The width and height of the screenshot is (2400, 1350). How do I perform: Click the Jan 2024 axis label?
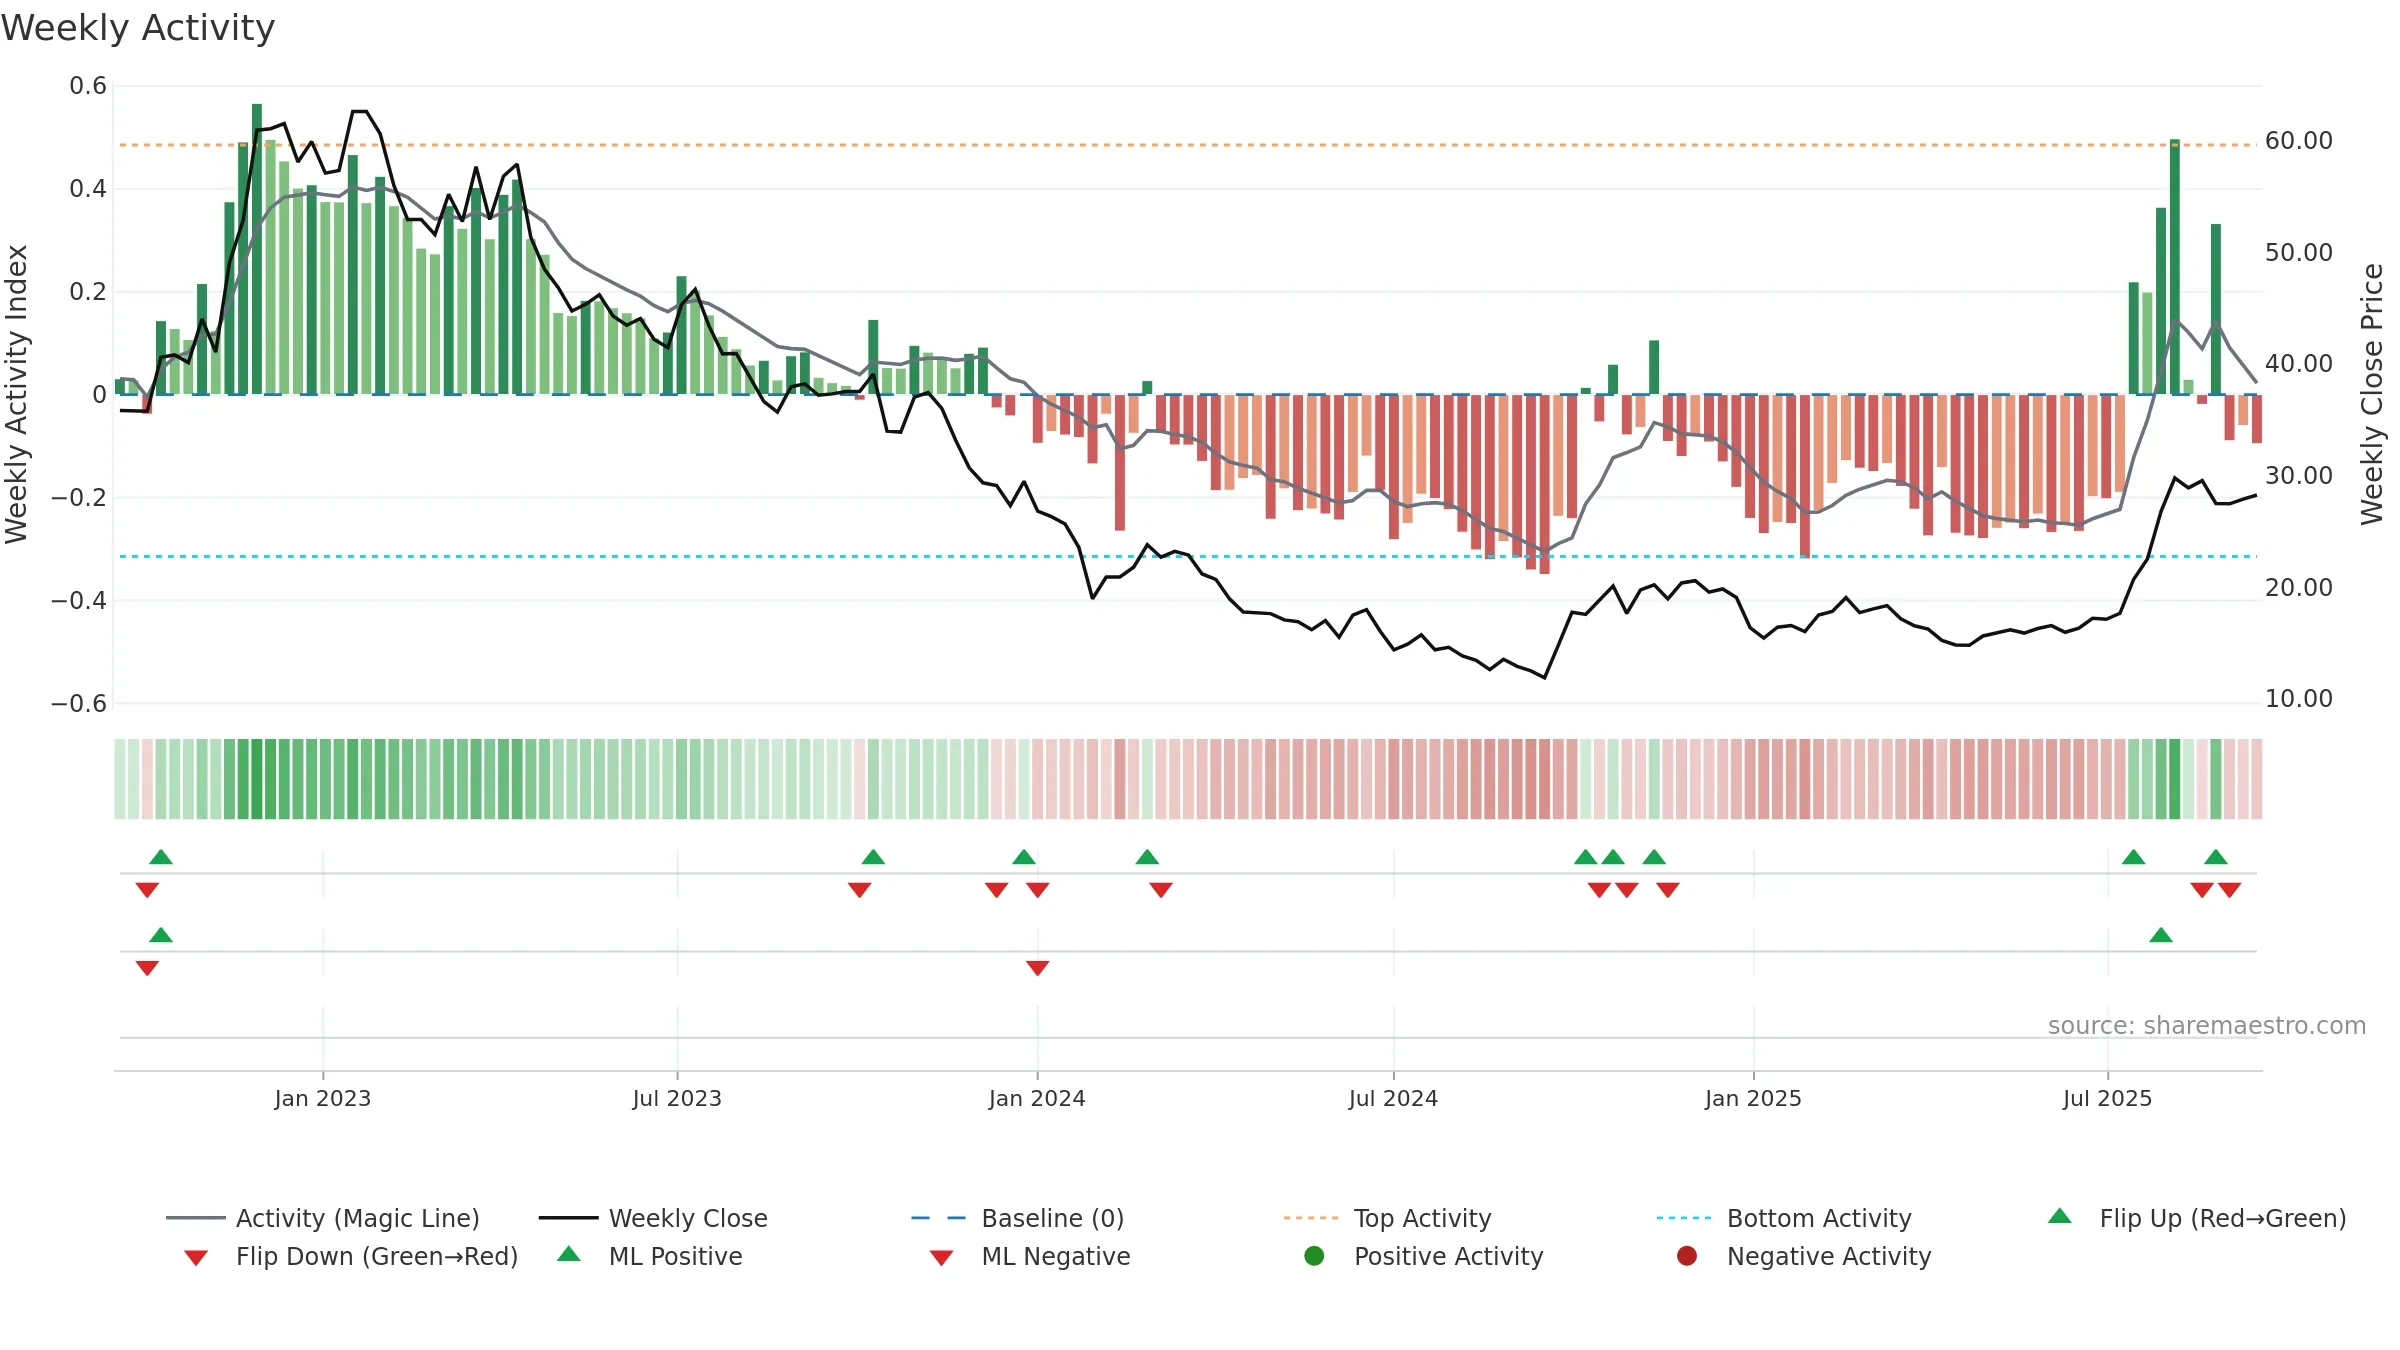click(1037, 1098)
